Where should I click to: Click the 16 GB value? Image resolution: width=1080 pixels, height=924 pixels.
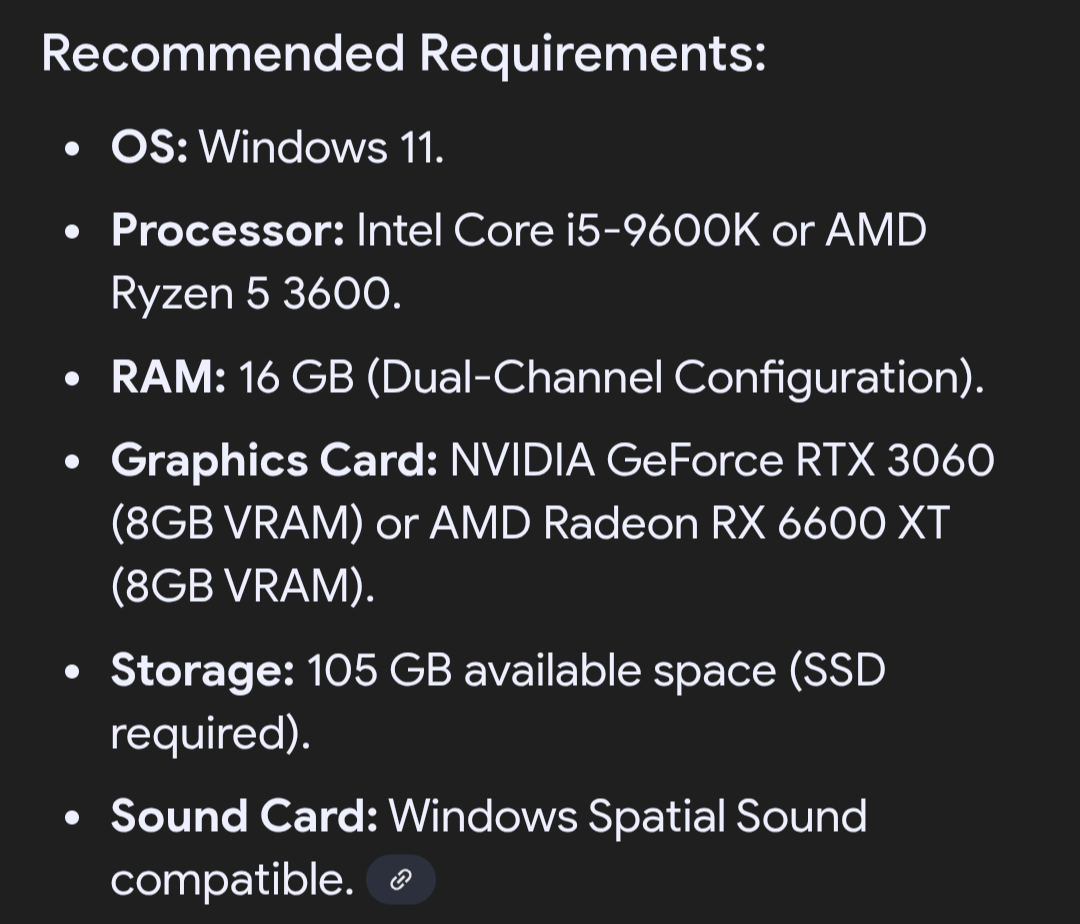pyautogui.click(x=296, y=378)
